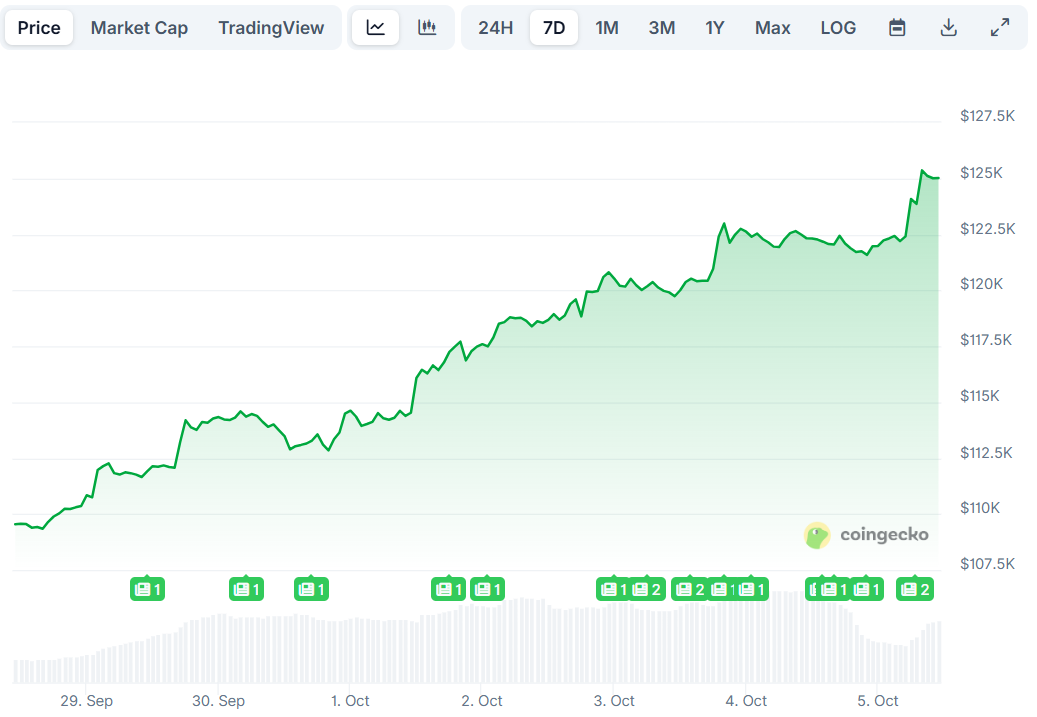Switch to the Market Cap tab
This screenshot has height=717, width=1037.
(139, 27)
